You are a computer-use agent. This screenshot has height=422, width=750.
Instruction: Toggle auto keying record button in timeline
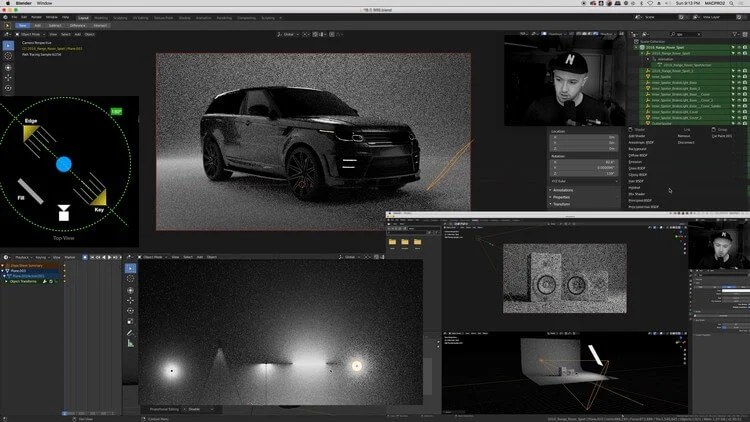(x=85, y=257)
